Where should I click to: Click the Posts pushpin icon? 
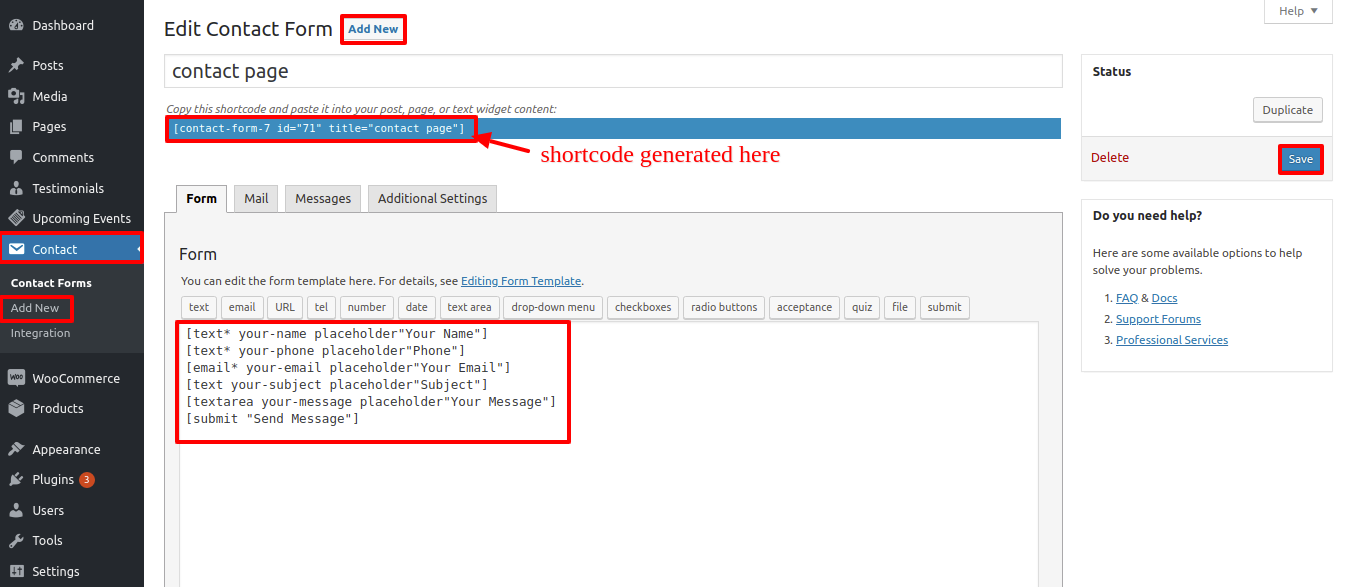pos(16,65)
